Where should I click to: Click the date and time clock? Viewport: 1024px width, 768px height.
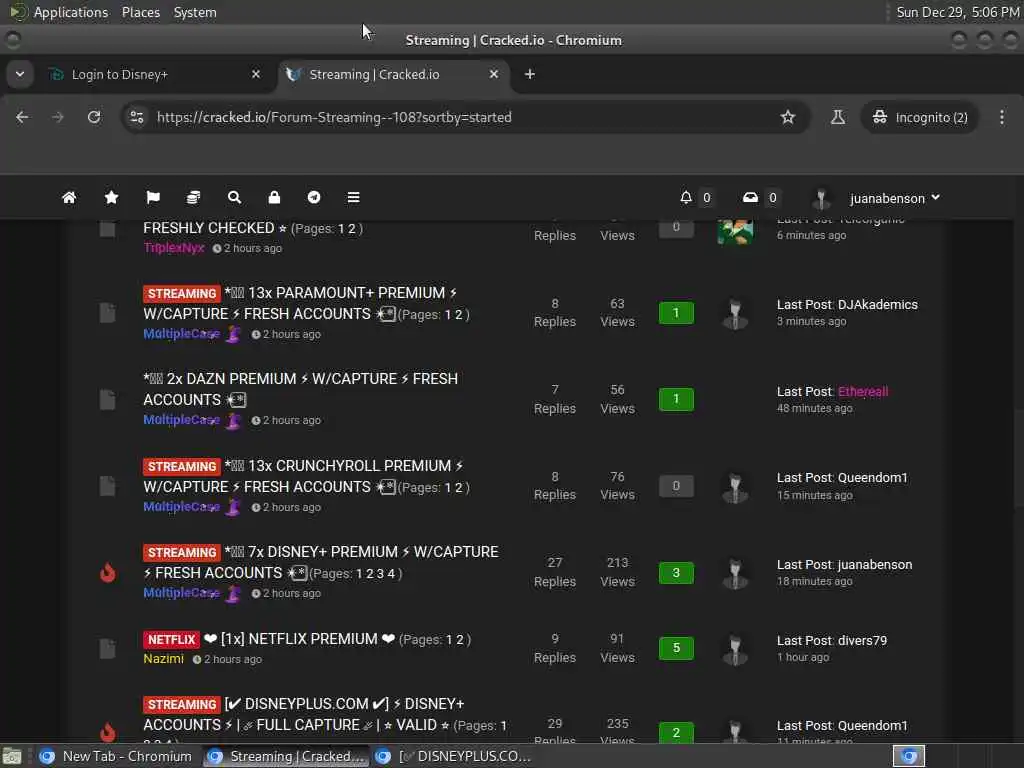957,12
